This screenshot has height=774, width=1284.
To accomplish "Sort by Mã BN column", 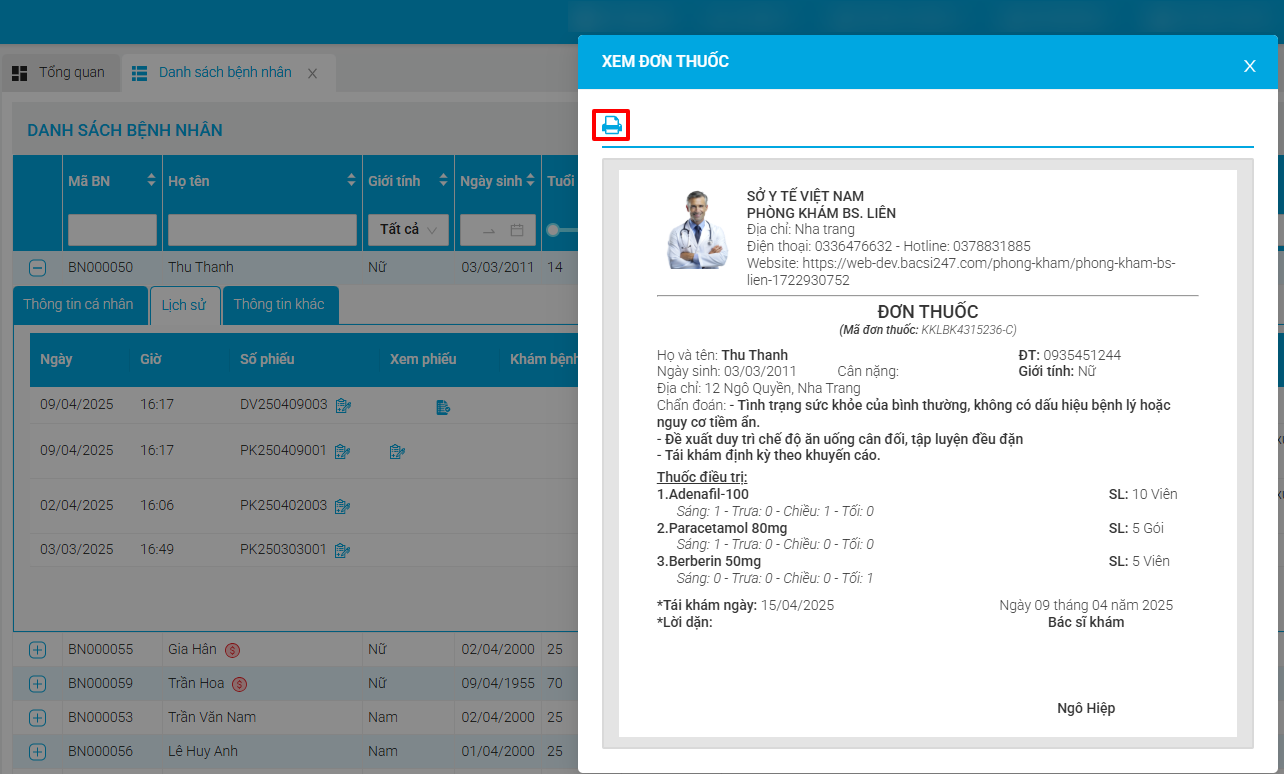I will click(151, 181).
